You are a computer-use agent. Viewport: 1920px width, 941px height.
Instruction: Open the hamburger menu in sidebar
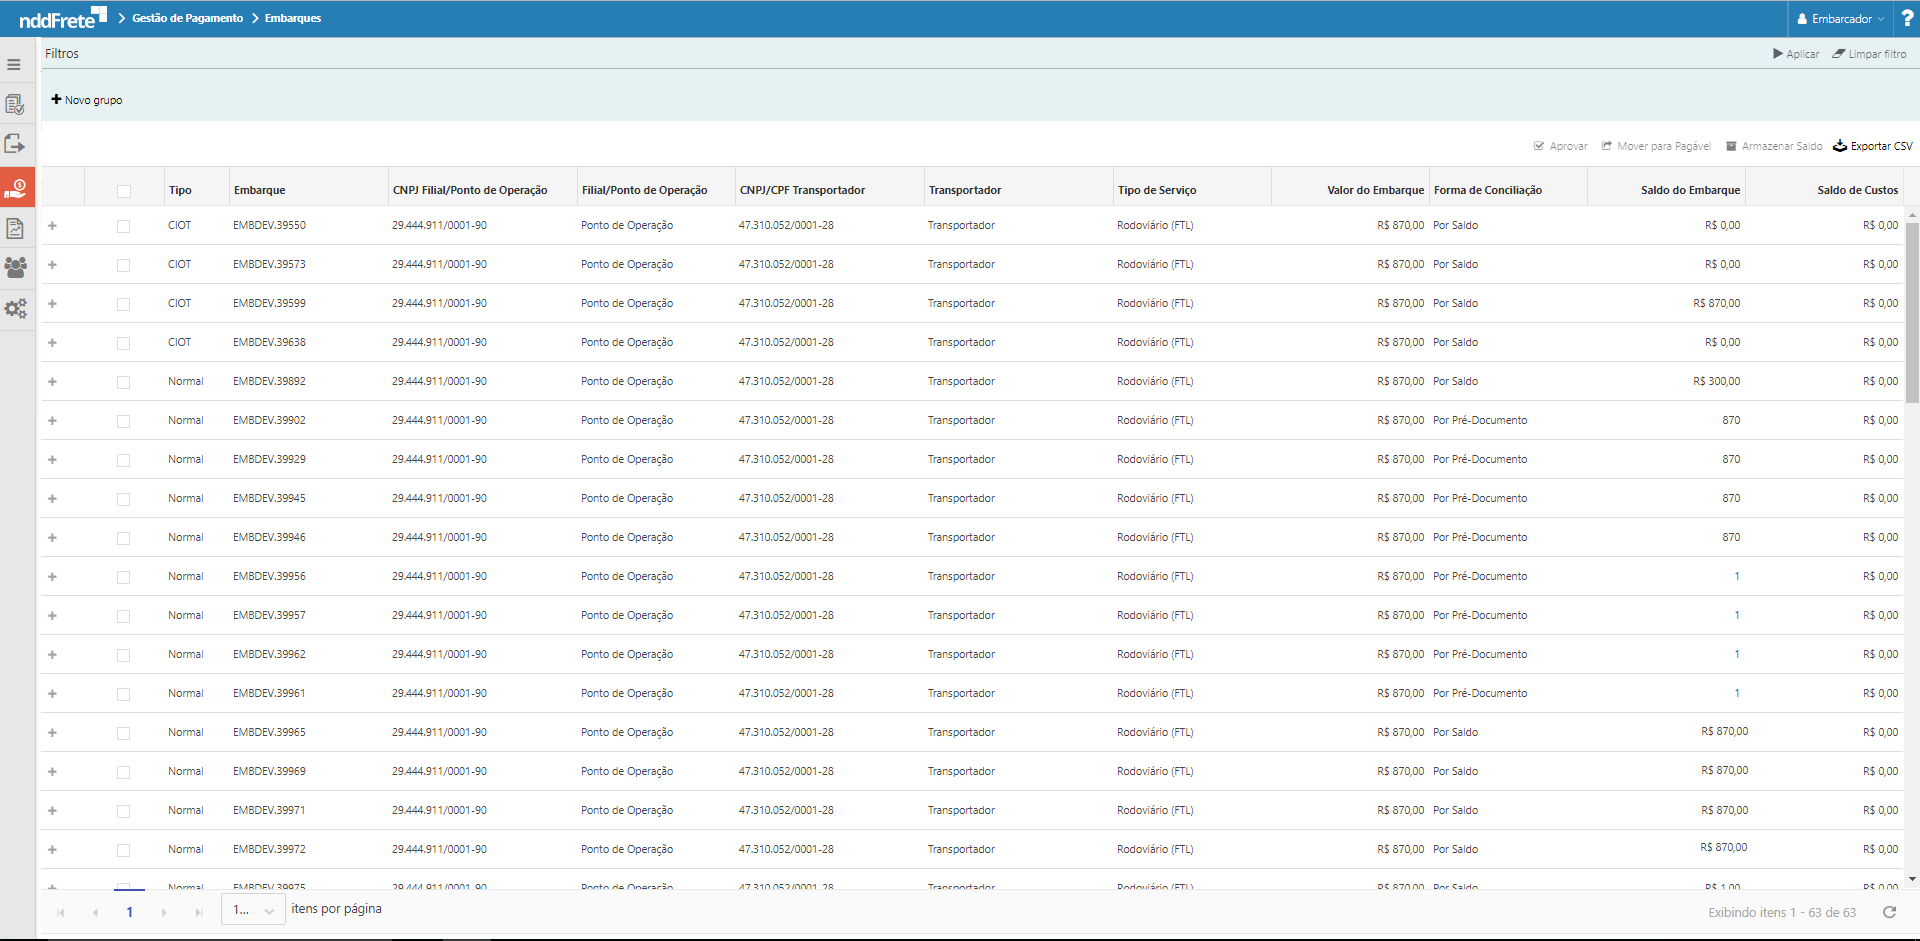pyautogui.click(x=14, y=65)
